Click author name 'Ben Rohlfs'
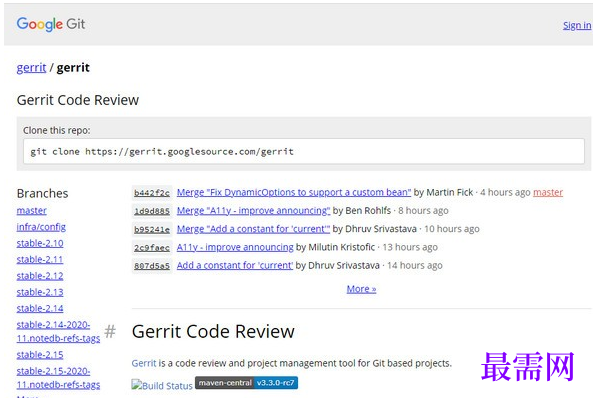 (x=368, y=211)
